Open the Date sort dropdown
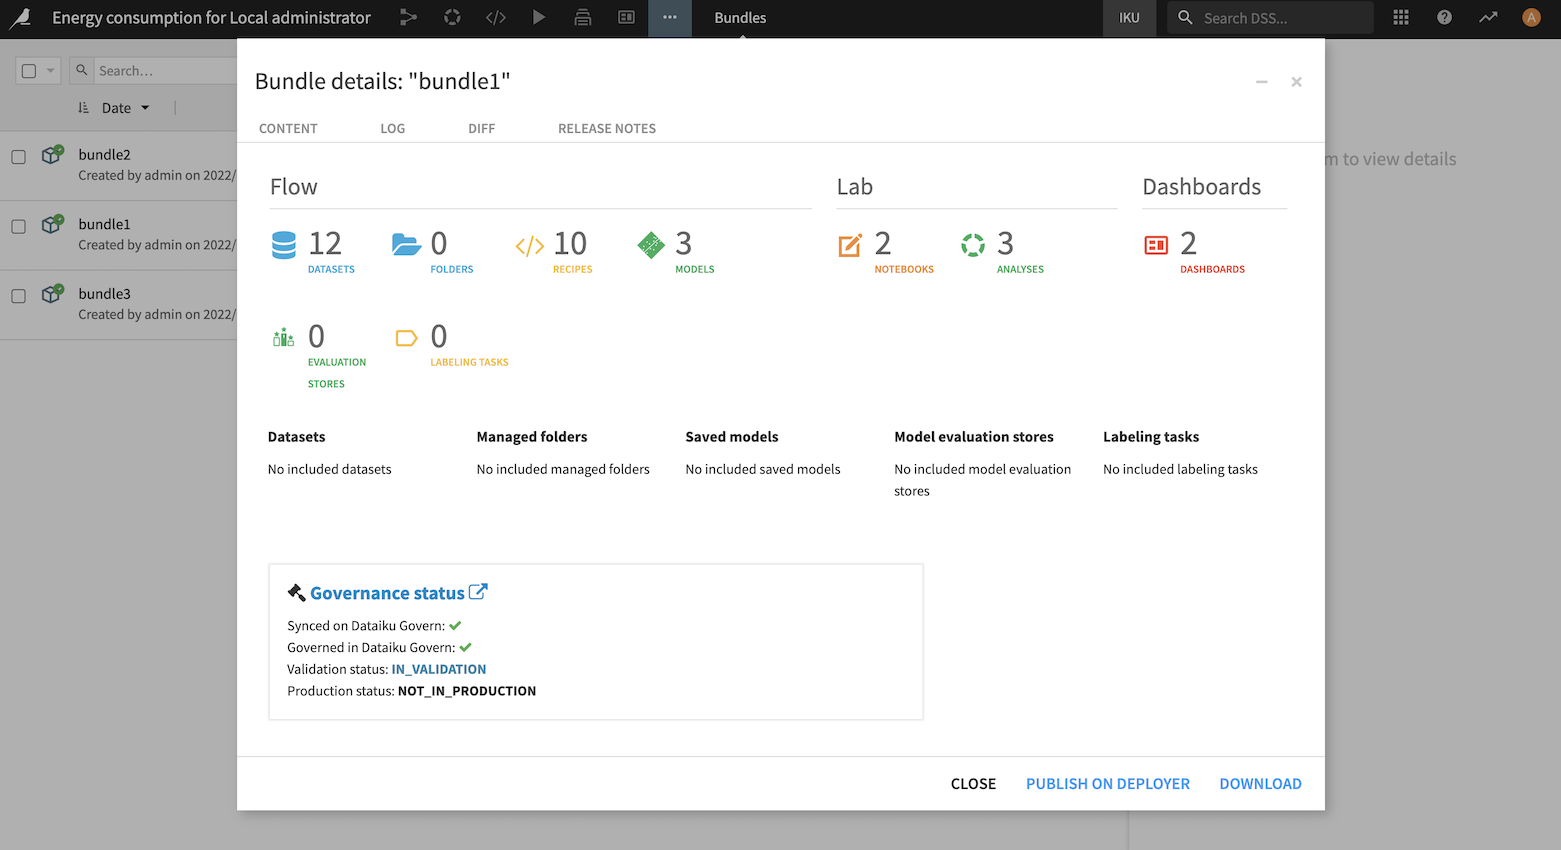 (126, 108)
